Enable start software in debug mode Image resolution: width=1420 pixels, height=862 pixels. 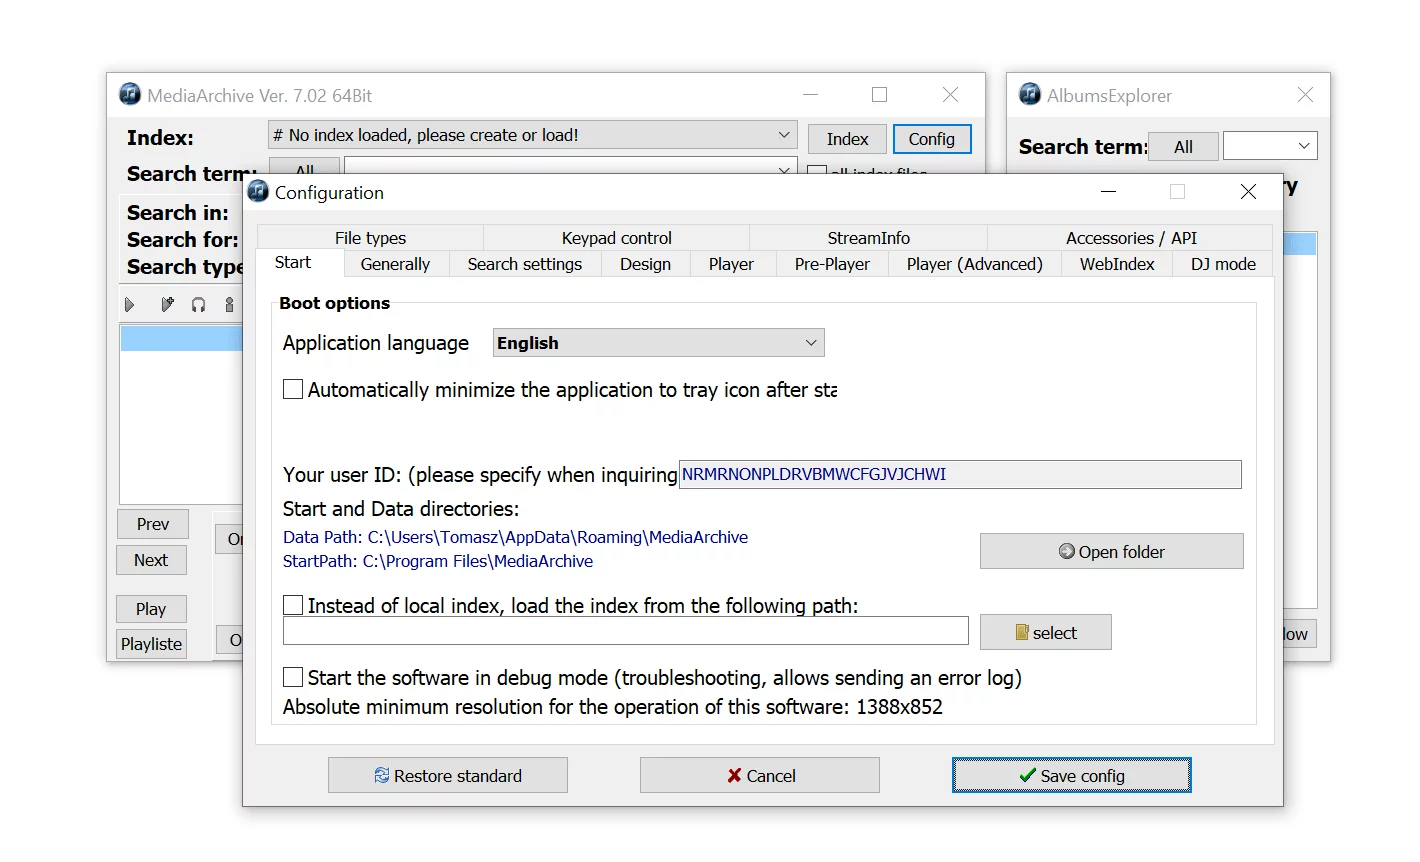click(x=293, y=677)
